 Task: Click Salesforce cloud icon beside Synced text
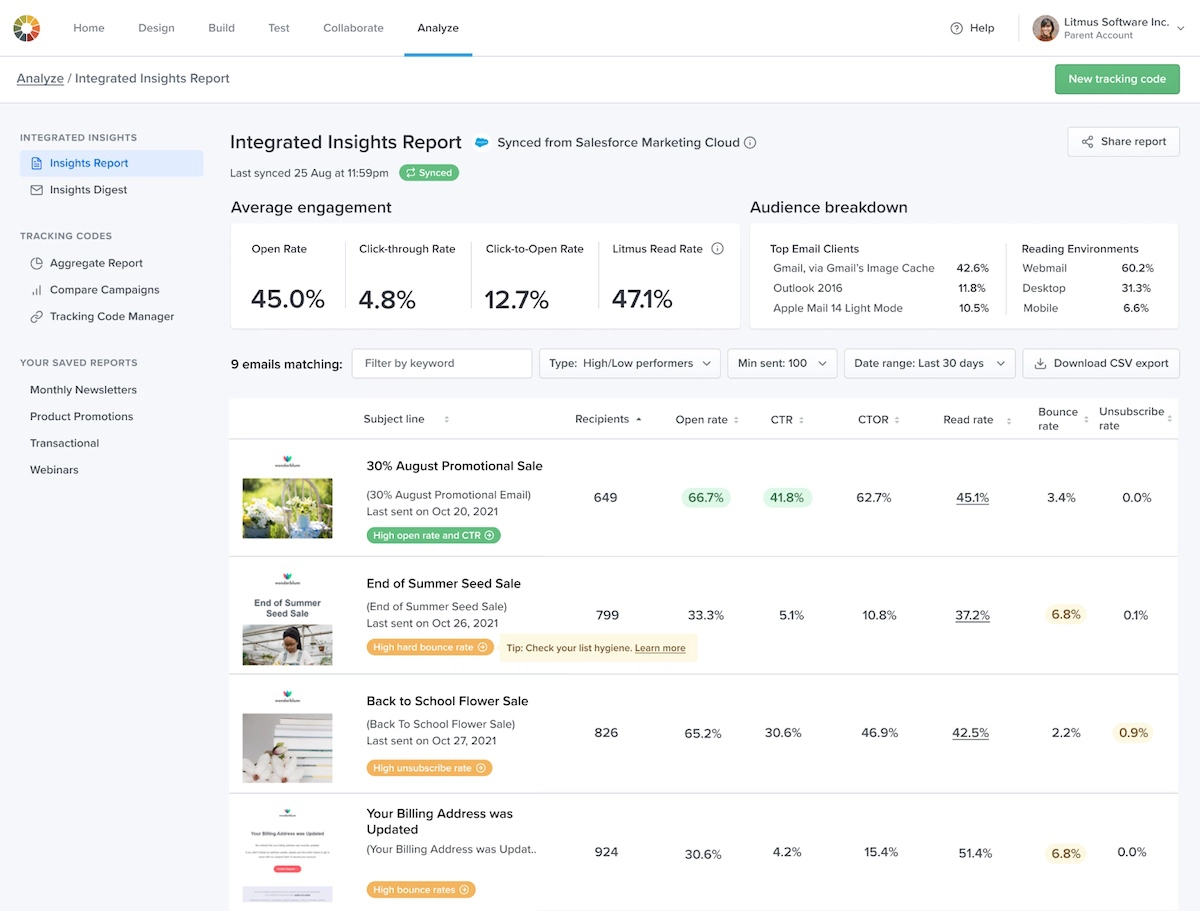(481, 143)
